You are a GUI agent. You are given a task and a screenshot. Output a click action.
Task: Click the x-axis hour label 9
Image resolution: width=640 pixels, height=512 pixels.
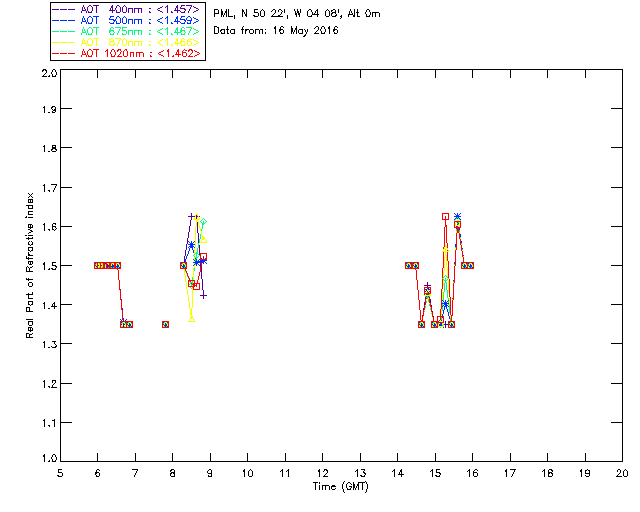210,473
